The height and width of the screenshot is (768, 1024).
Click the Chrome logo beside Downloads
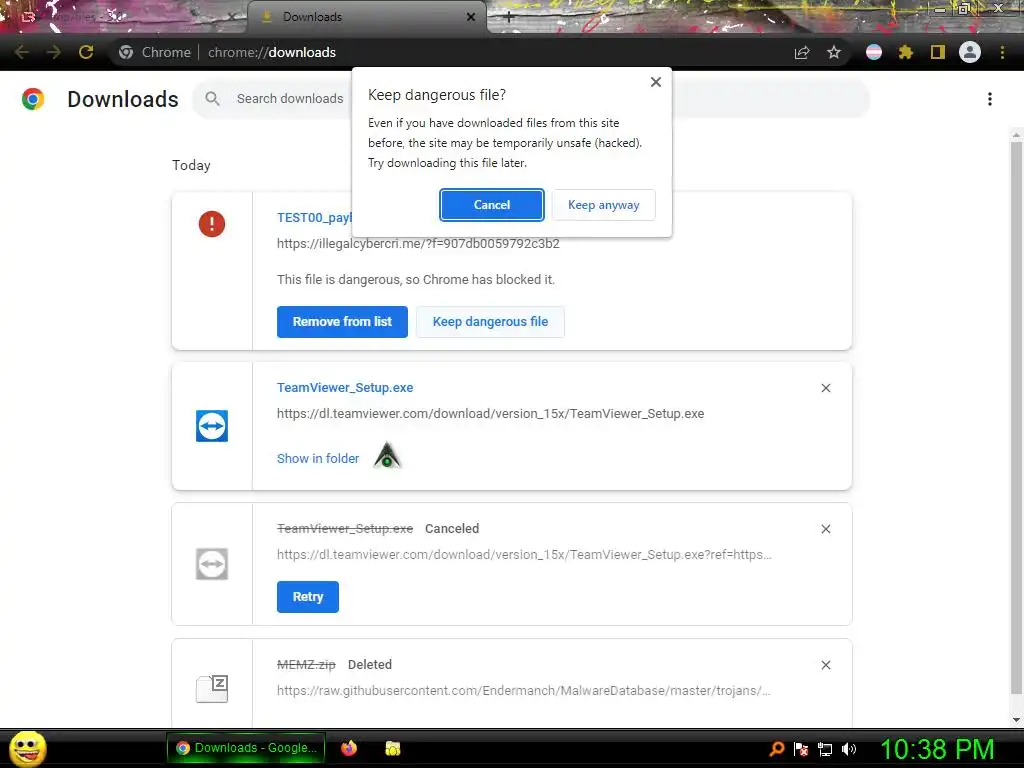(x=33, y=99)
